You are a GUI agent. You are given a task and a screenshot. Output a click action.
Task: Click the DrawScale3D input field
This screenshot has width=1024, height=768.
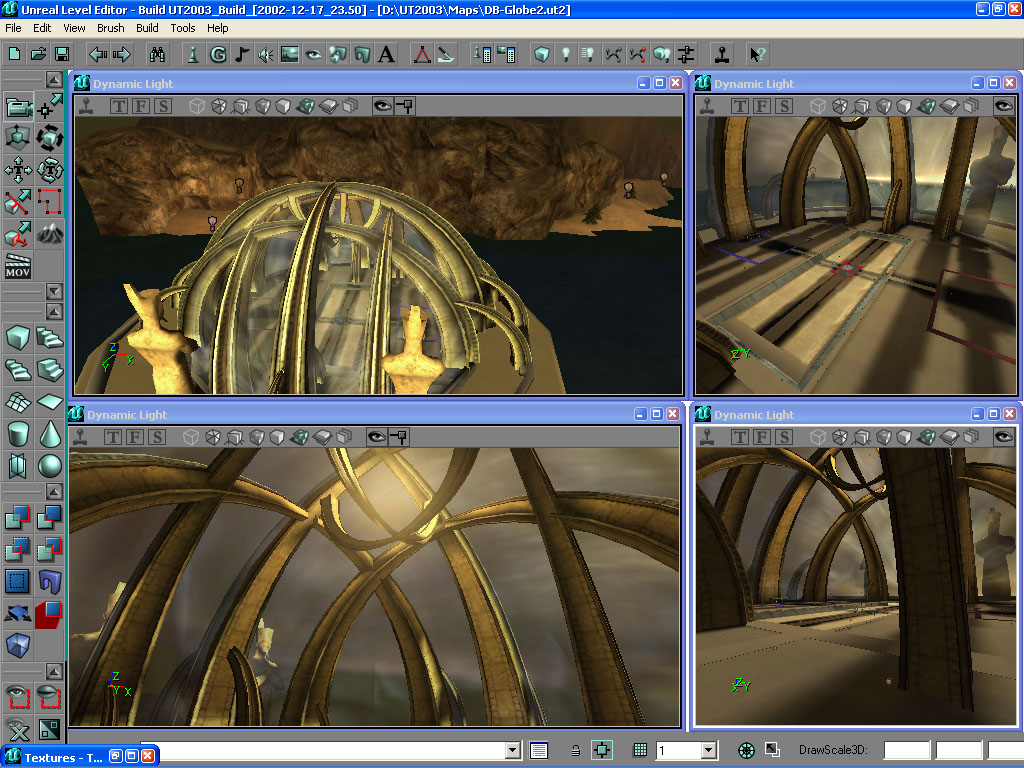907,750
